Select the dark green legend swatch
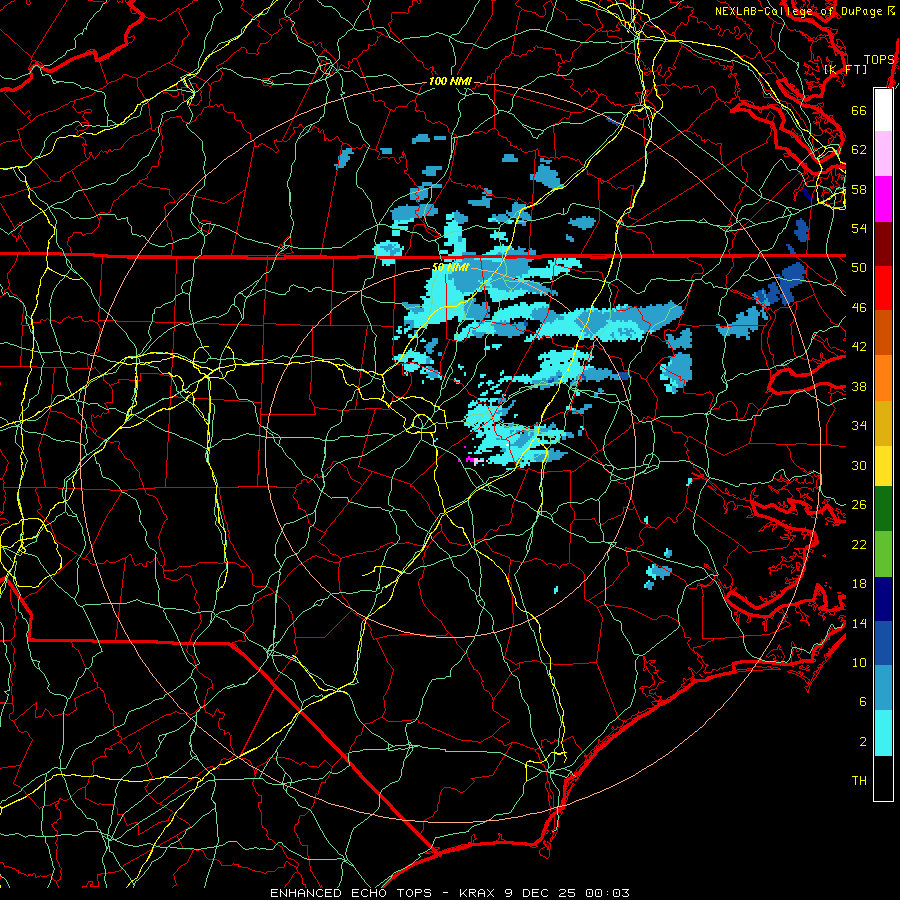 click(x=883, y=509)
